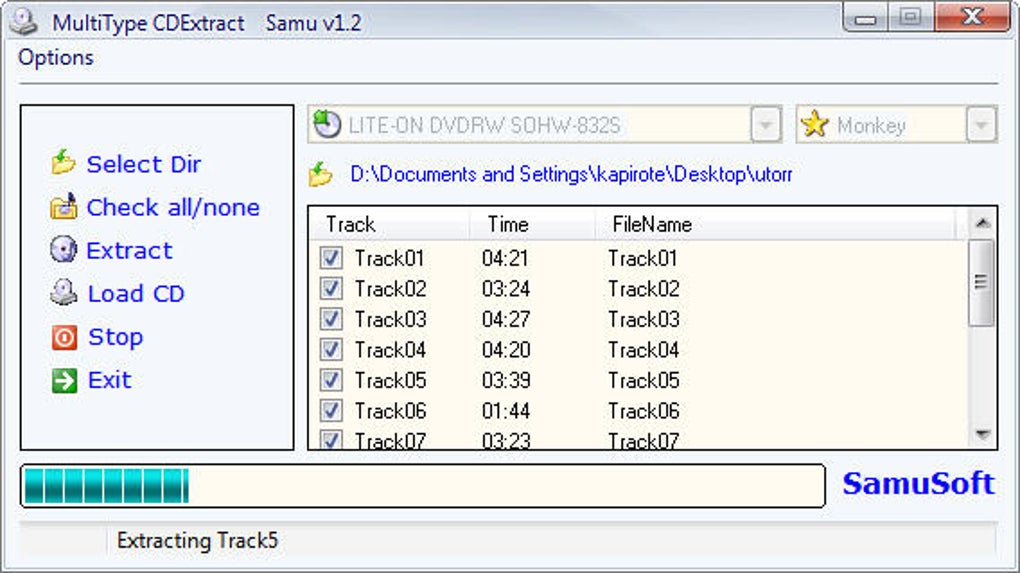This screenshot has height=573, width=1020.
Task: Sort by the Time column header
Action: [x=531, y=224]
